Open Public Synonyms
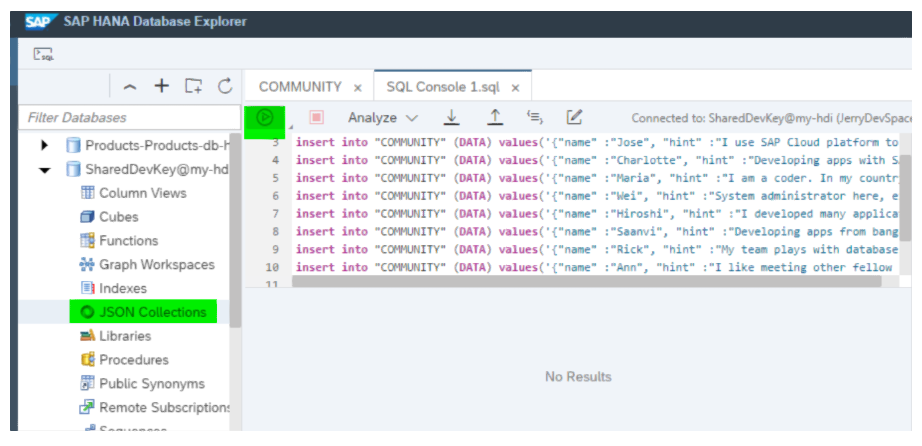 (x=152, y=384)
